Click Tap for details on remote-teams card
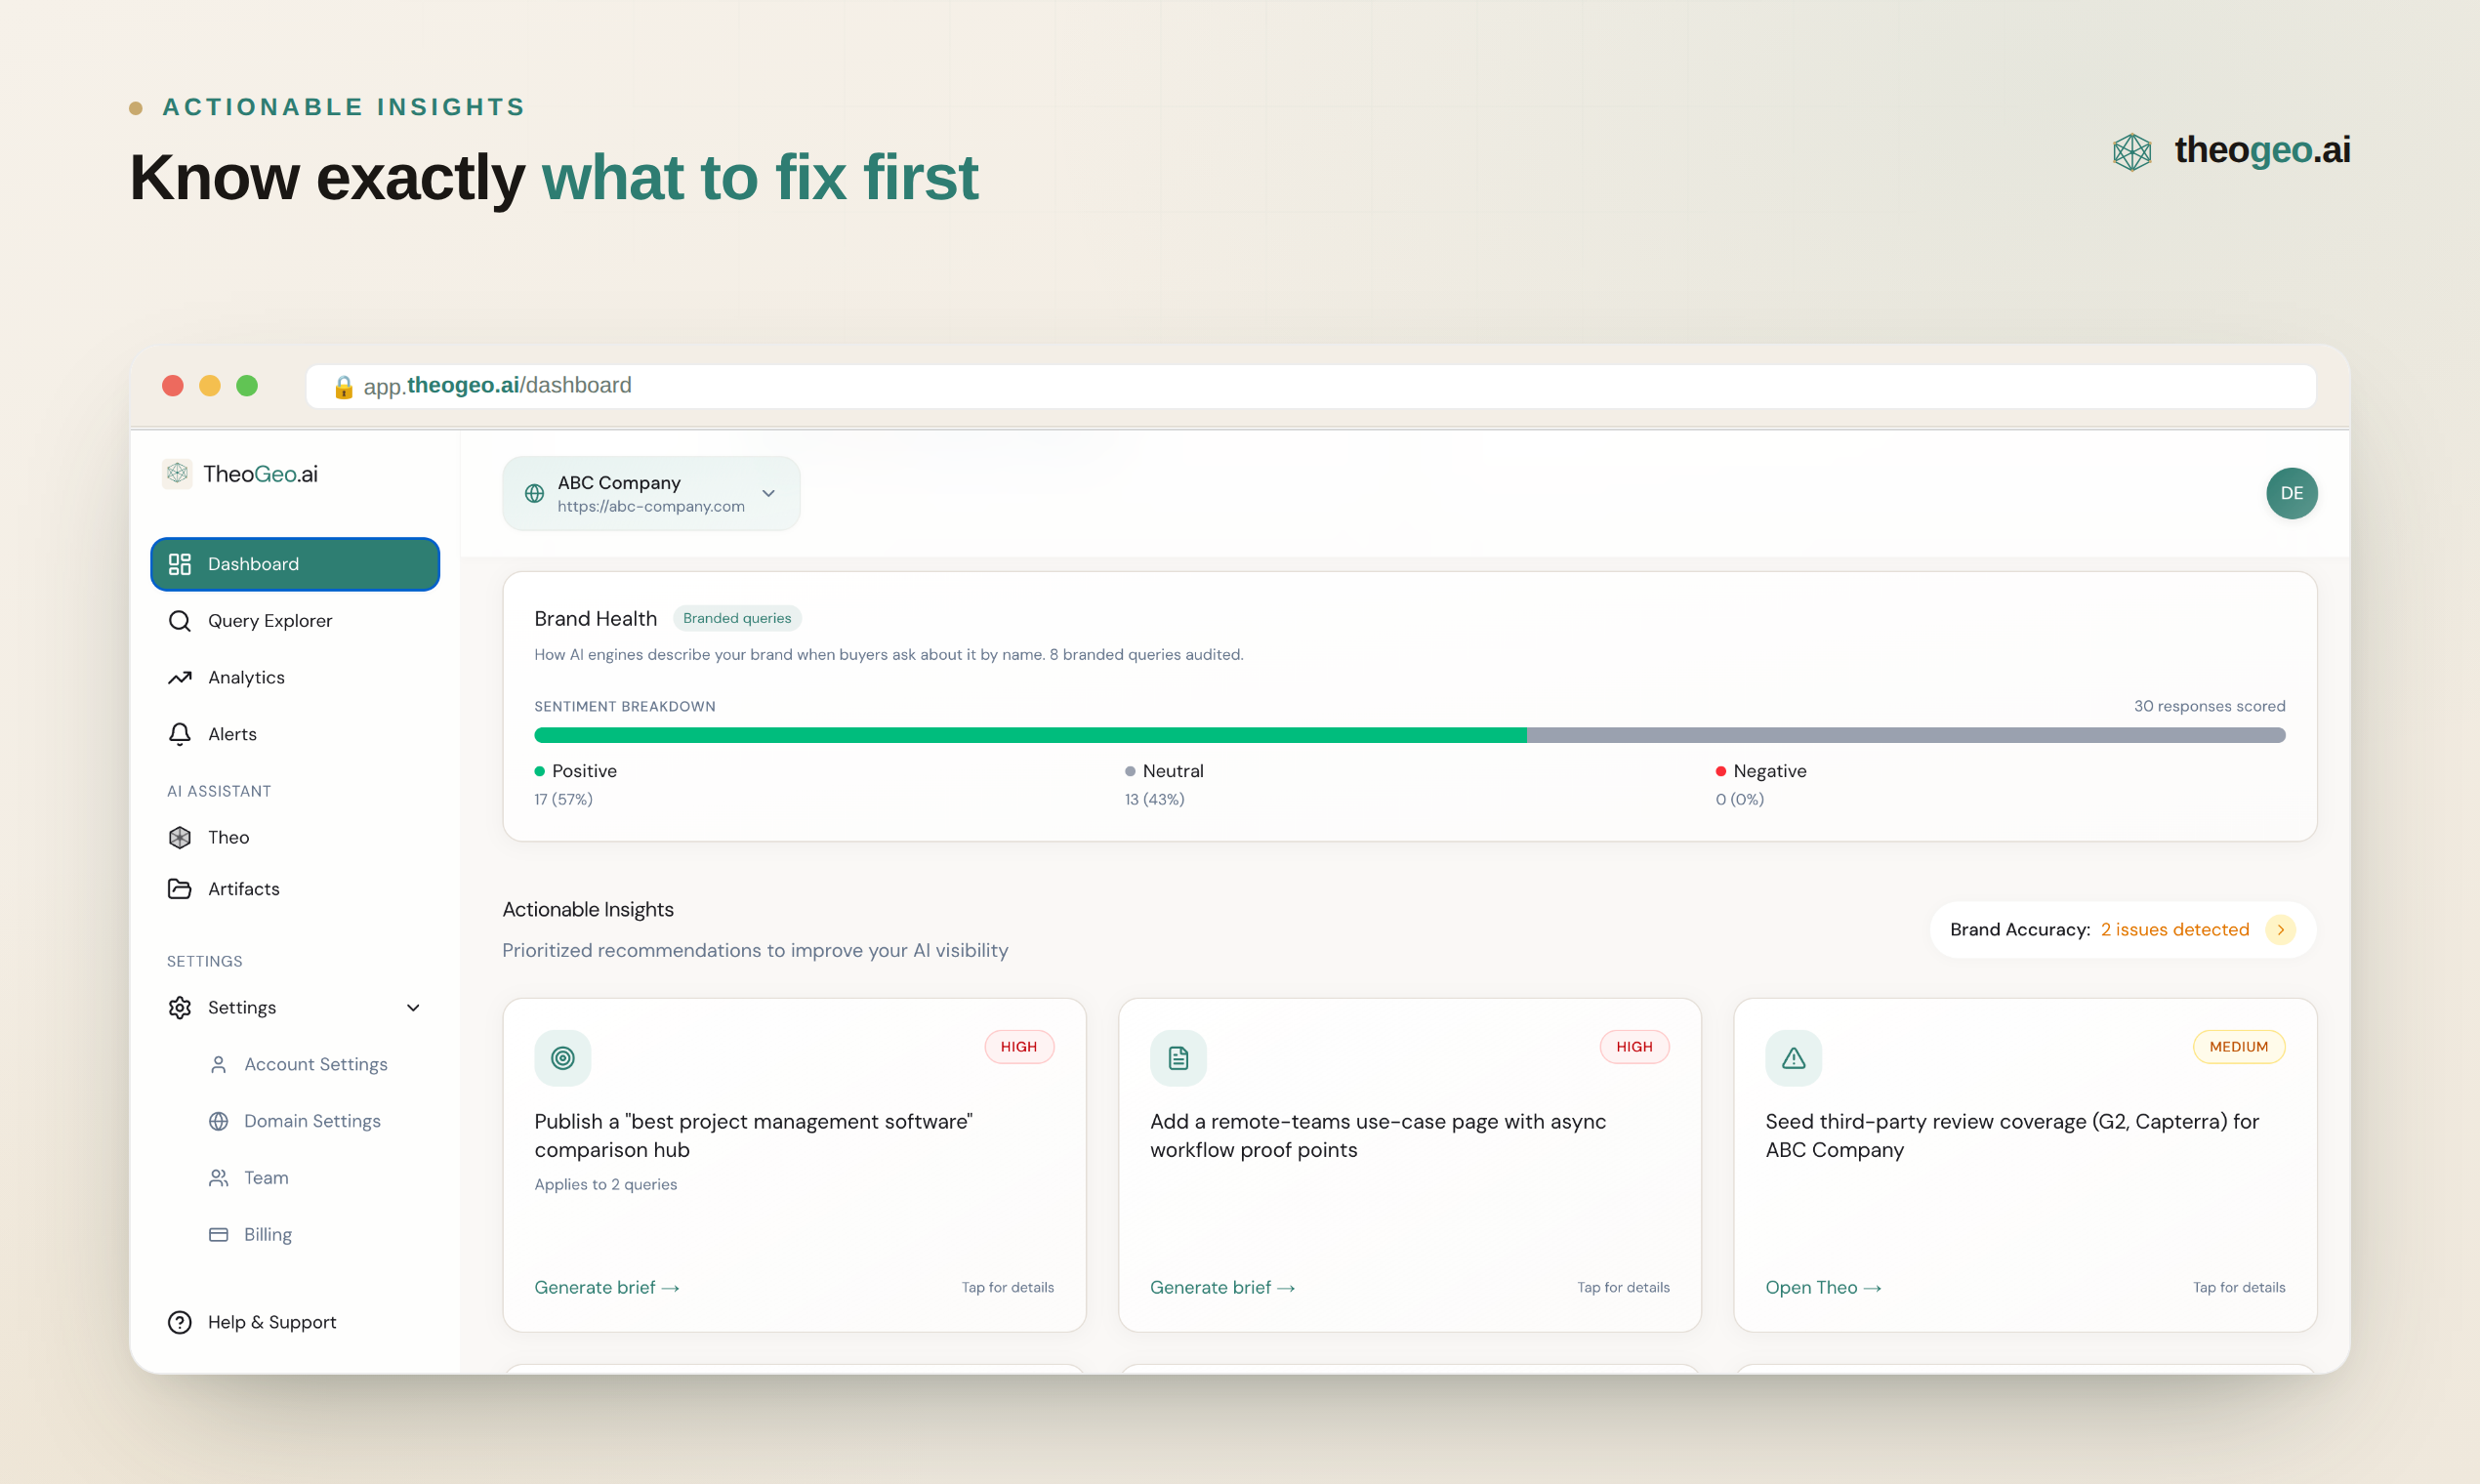The image size is (2480, 1484). [x=1623, y=1288]
